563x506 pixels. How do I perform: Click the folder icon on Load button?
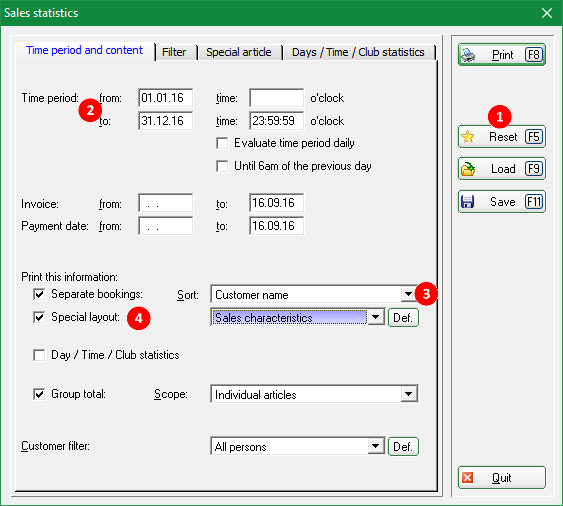click(468, 169)
